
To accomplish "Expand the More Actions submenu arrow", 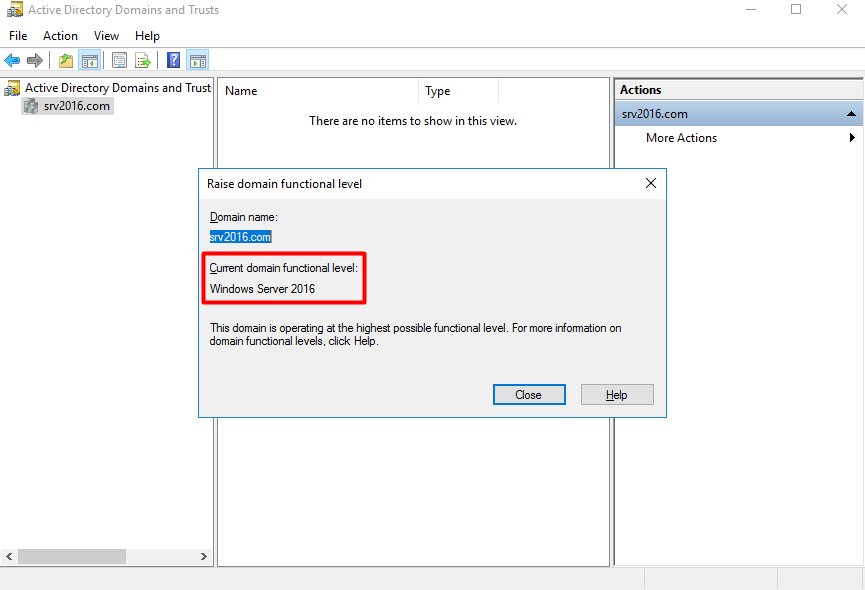I will pyautogui.click(x=852, y=138).
